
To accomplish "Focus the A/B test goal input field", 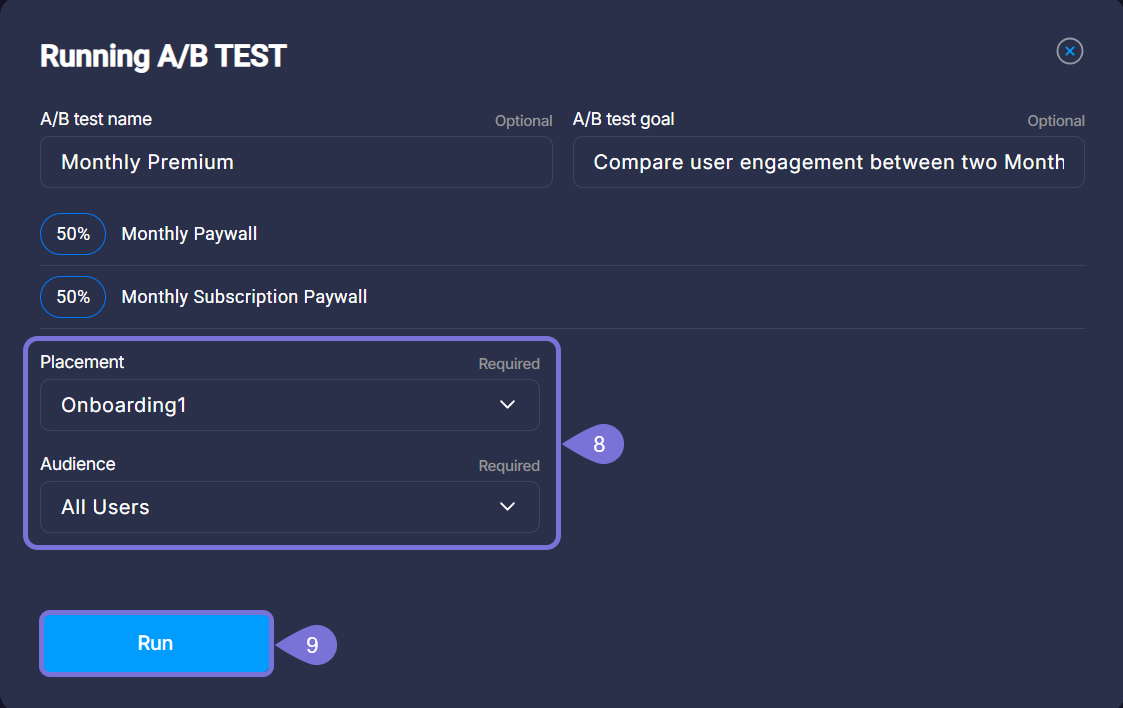I will [828, 162].
